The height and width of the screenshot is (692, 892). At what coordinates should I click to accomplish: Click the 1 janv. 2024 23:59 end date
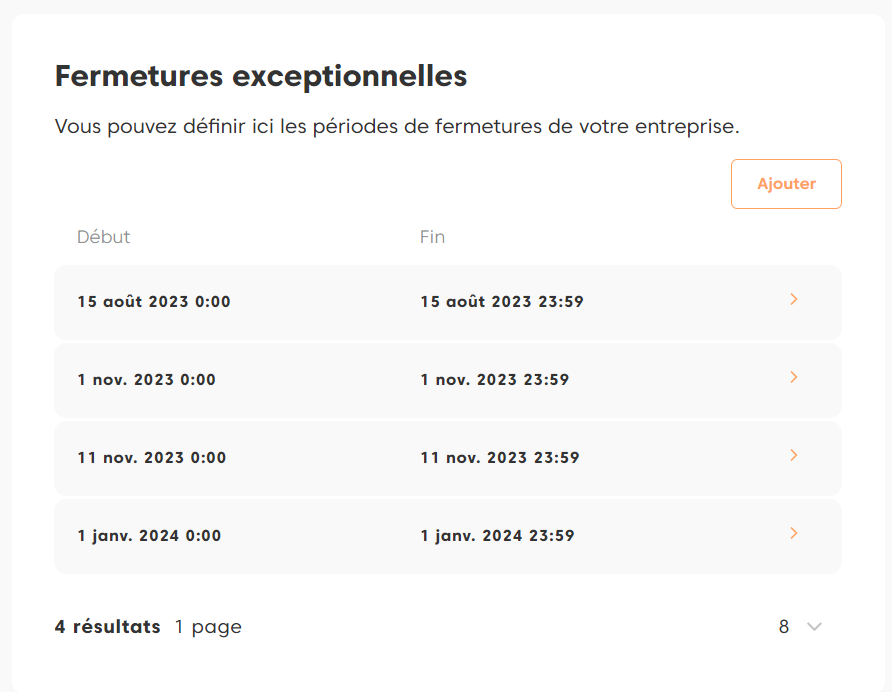(498, 535)
